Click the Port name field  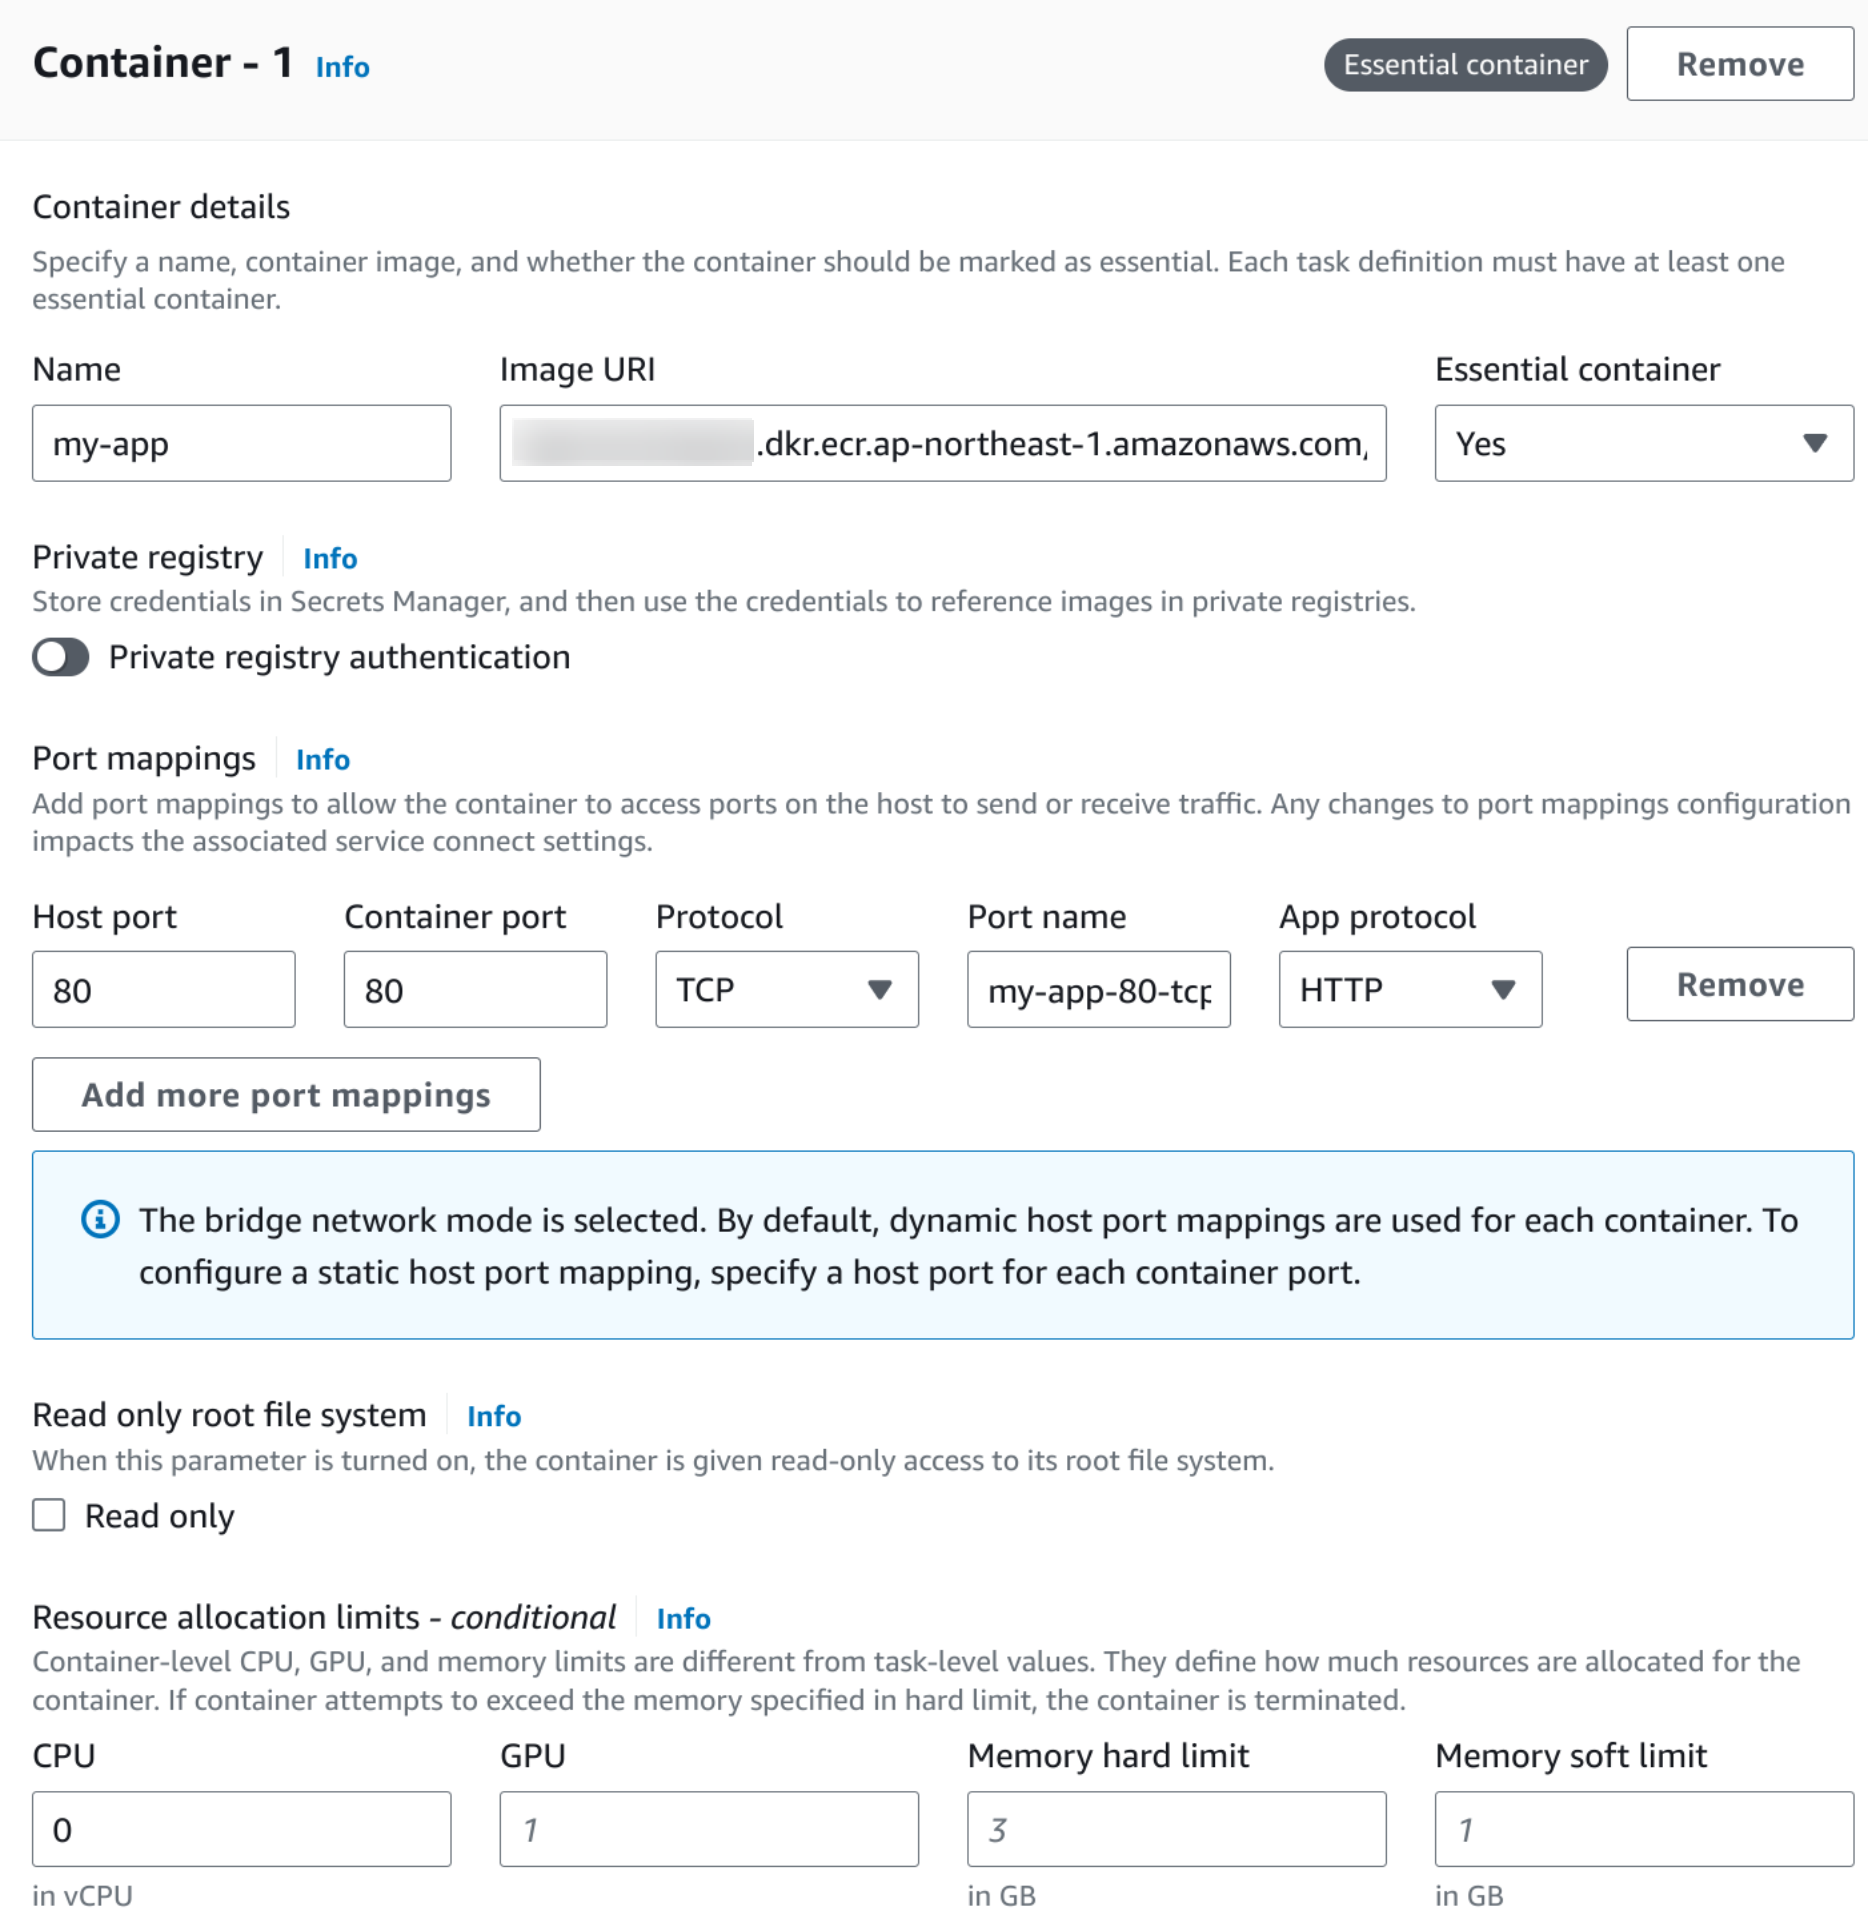click(1098, 989)
